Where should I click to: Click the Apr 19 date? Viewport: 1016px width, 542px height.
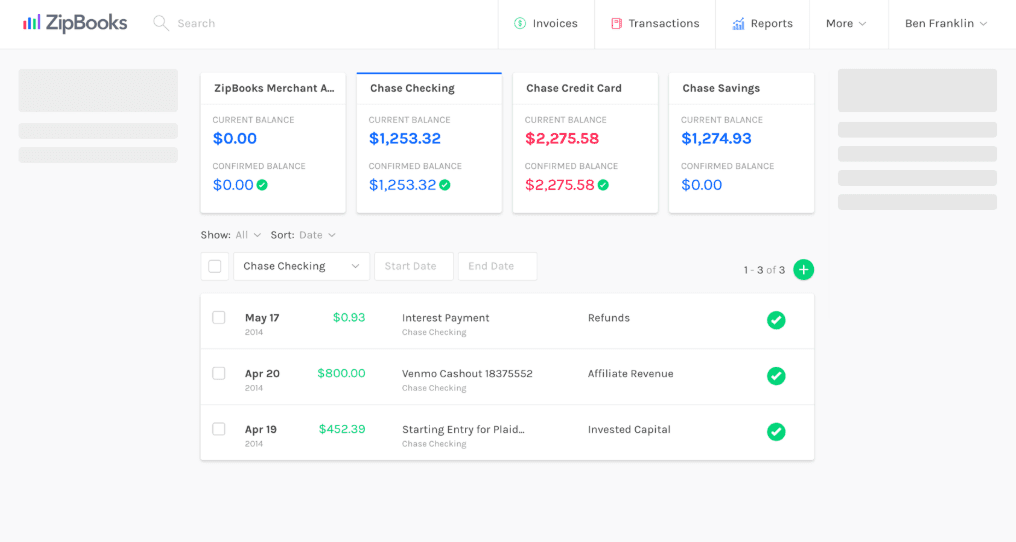260,429
